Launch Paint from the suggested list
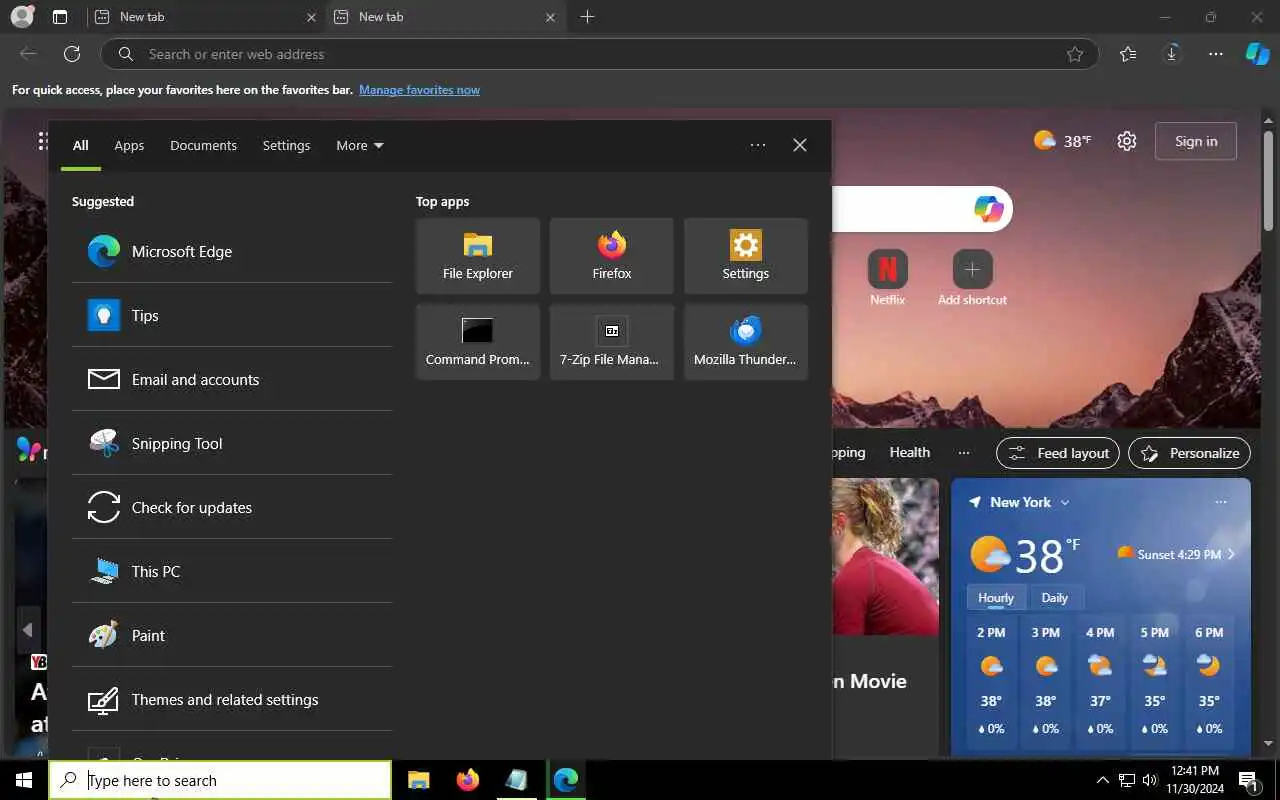 (x=232, y=635)
